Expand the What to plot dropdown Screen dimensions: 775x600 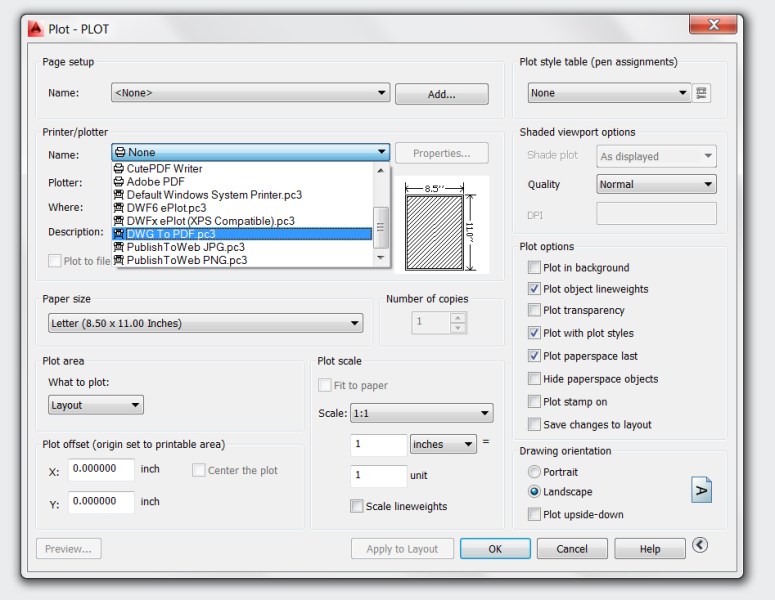(96, 405)
